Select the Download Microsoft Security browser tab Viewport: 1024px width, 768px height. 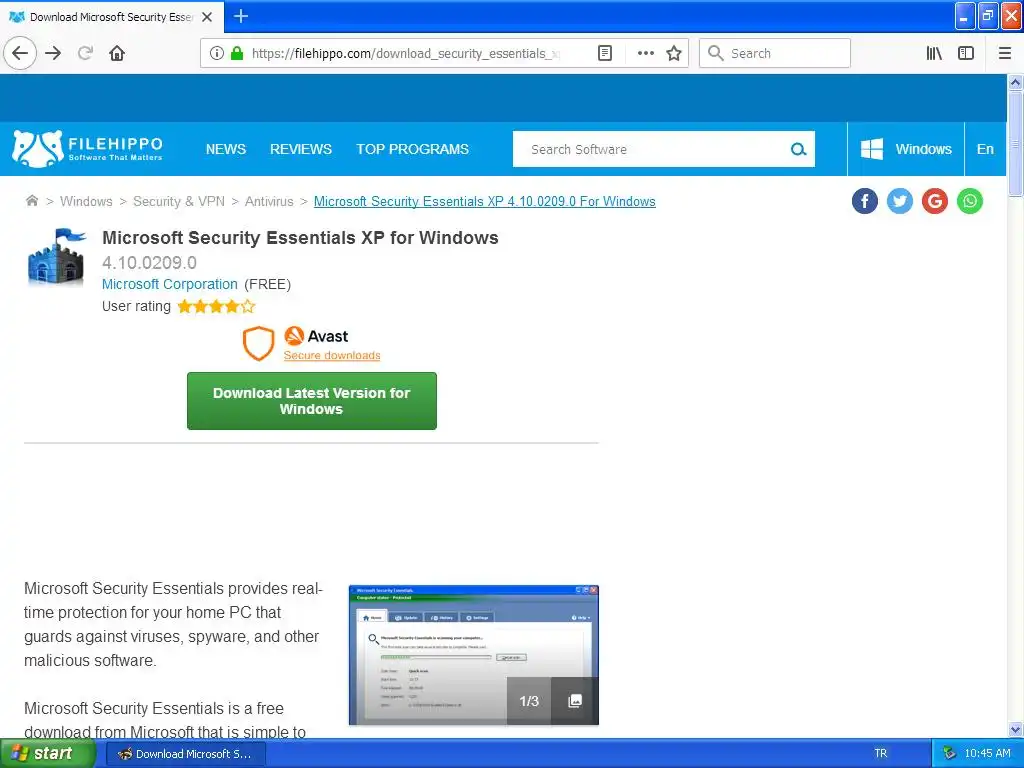tap(112, 17)
